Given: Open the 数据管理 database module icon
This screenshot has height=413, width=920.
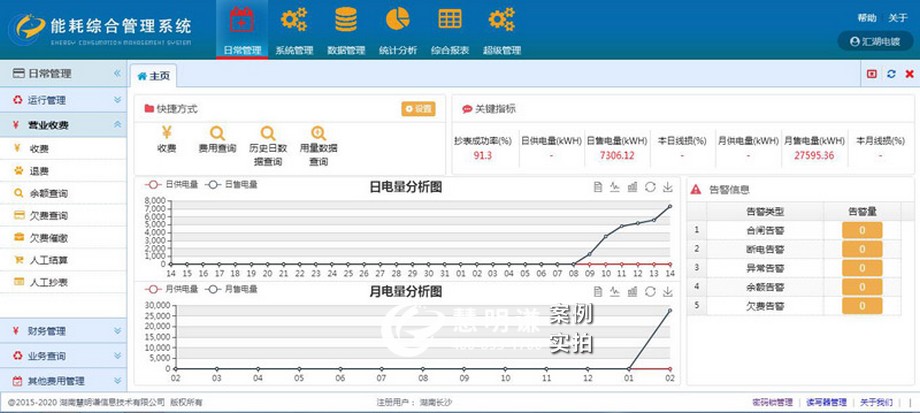Looking at the screenshot, I should 346,20.
